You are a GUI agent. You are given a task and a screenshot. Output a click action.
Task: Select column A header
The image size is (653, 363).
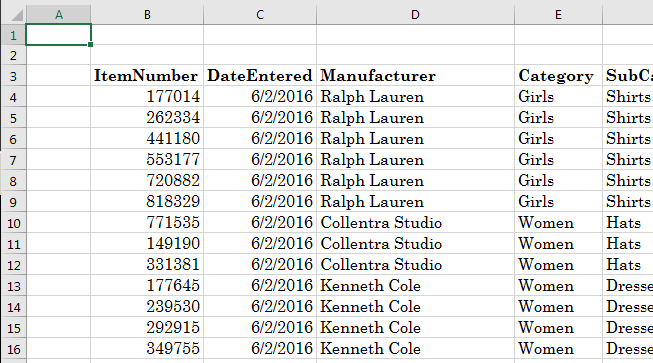tap(59, 15)
